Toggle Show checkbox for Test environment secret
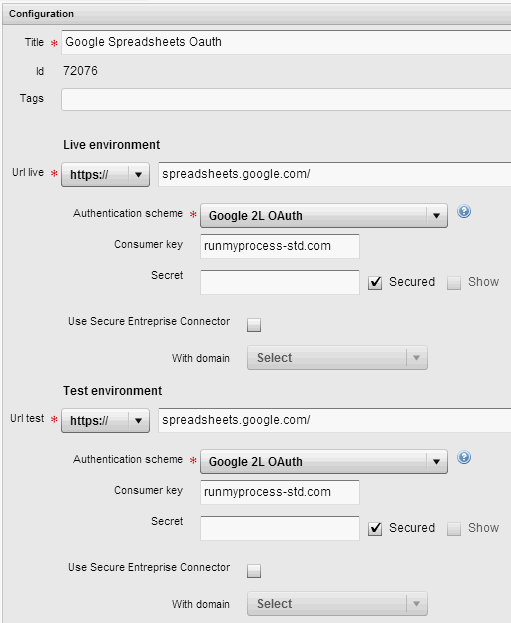511x623 pixels. (x=454, y=529)
